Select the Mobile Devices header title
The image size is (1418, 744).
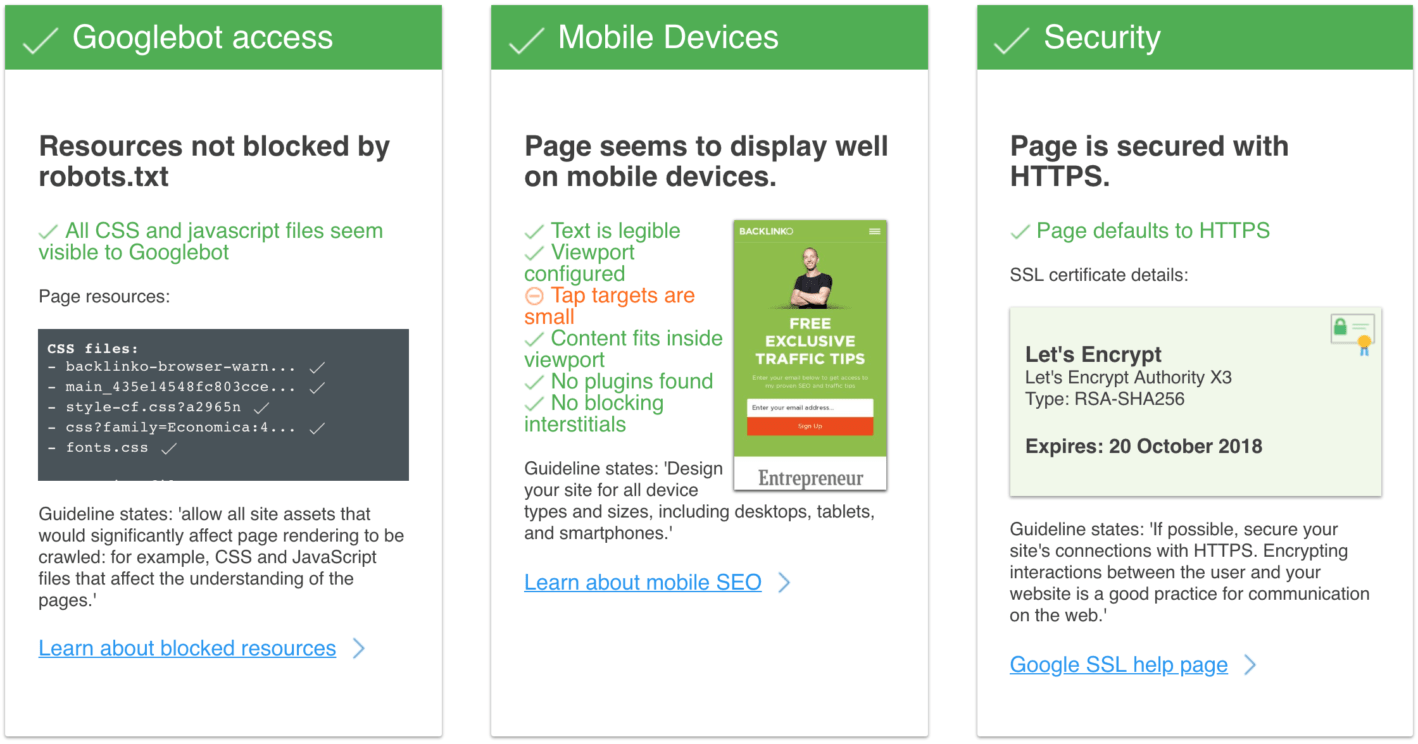pos(668,38)
